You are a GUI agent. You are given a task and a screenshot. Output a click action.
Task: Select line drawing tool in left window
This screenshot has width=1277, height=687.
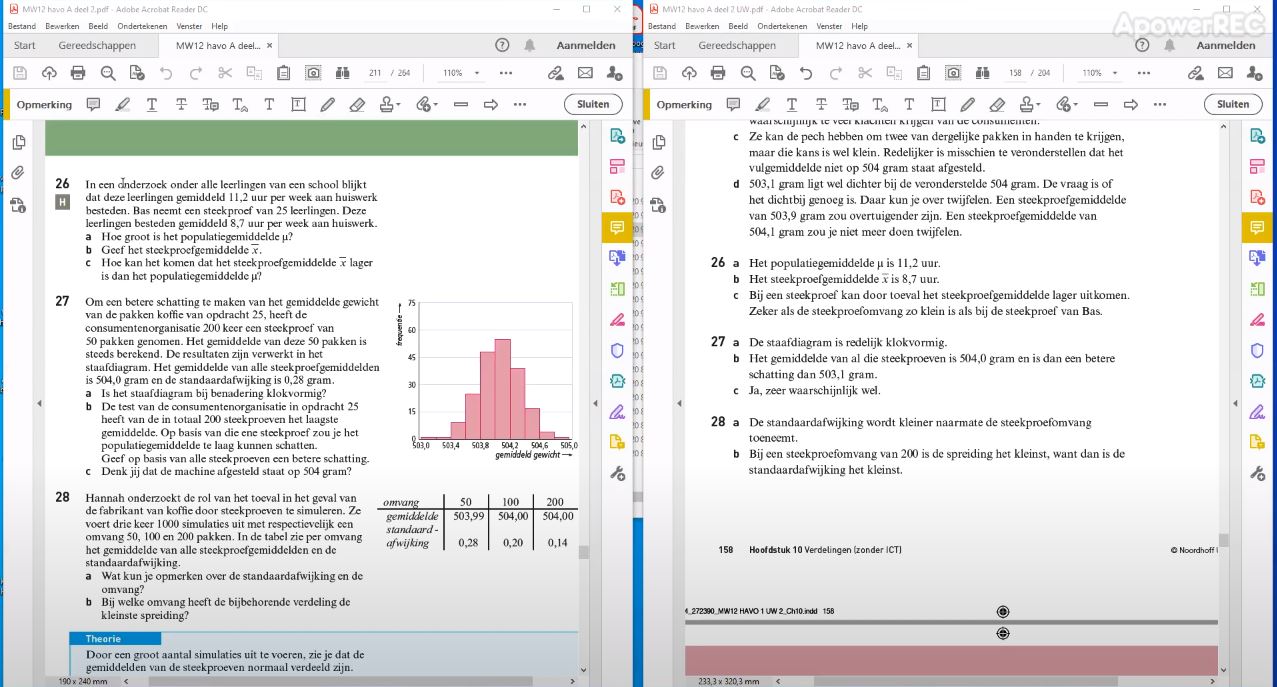click(x=461, y=104)
